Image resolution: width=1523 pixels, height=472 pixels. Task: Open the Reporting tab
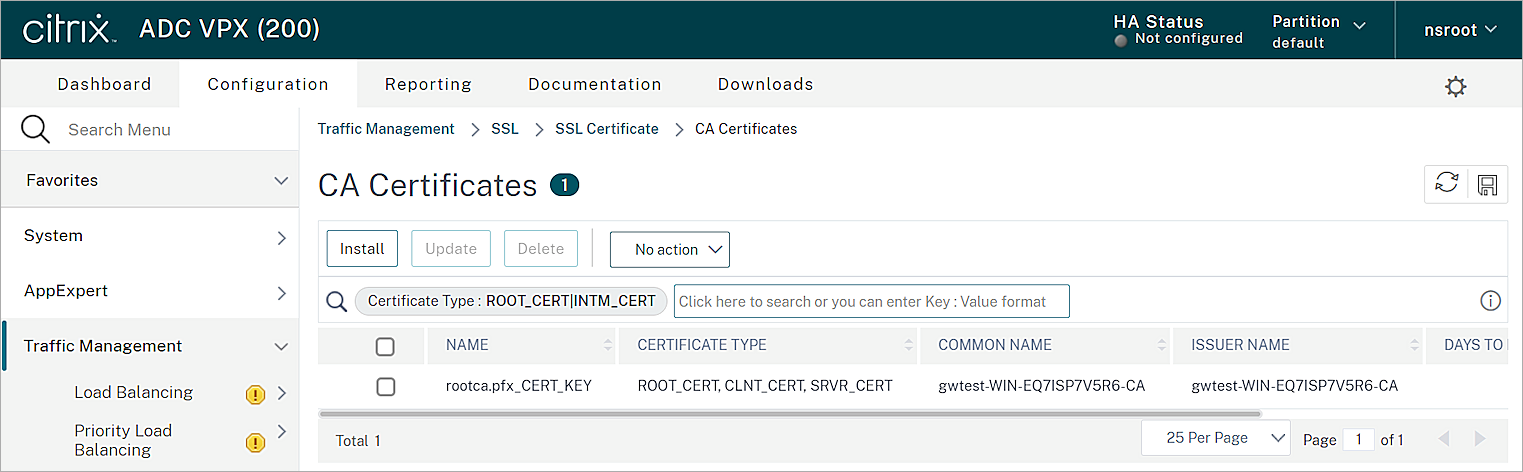(x=428, y=84)
